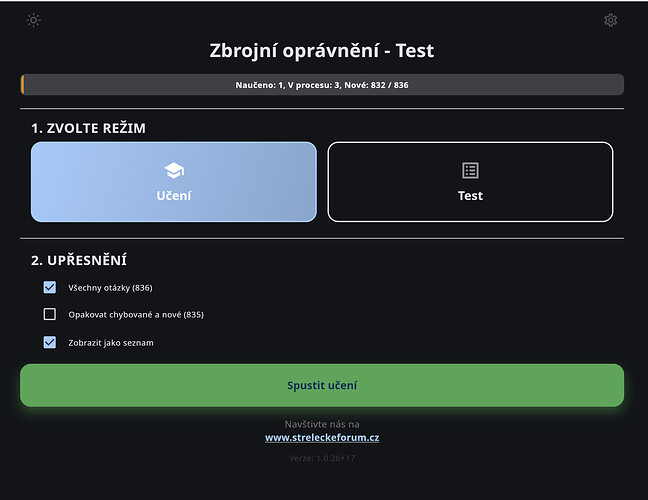
Task: Click the "Verze: 1.0.26+17" version text
Action: coord(322,459)
